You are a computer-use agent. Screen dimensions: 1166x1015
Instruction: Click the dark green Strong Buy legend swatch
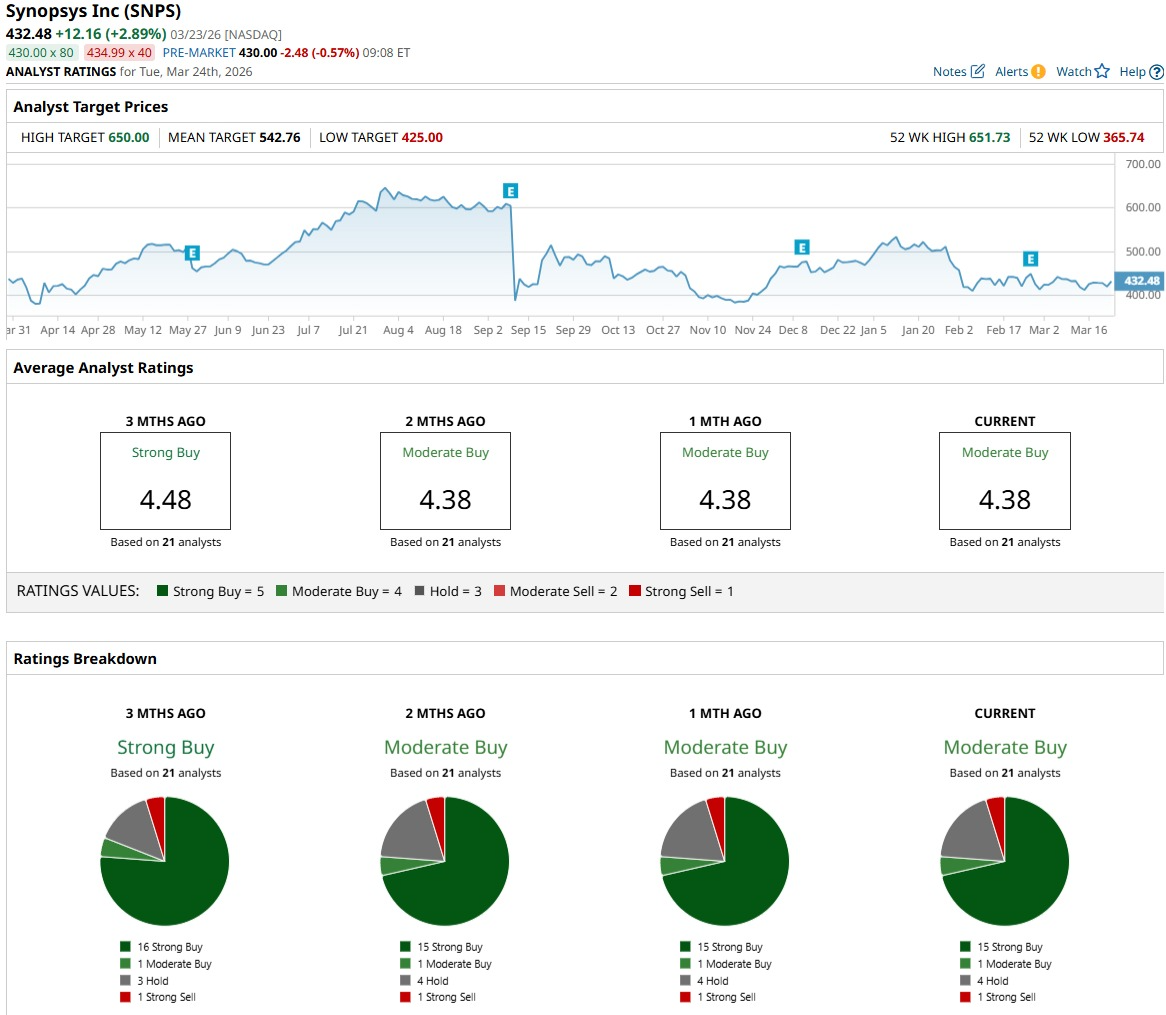click(x=162, y=590)
